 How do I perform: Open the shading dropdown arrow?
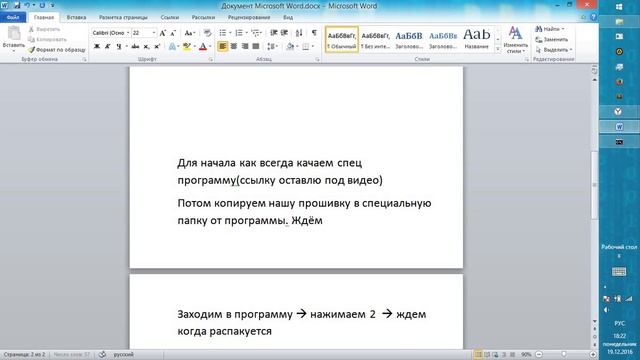pos(297,47)
